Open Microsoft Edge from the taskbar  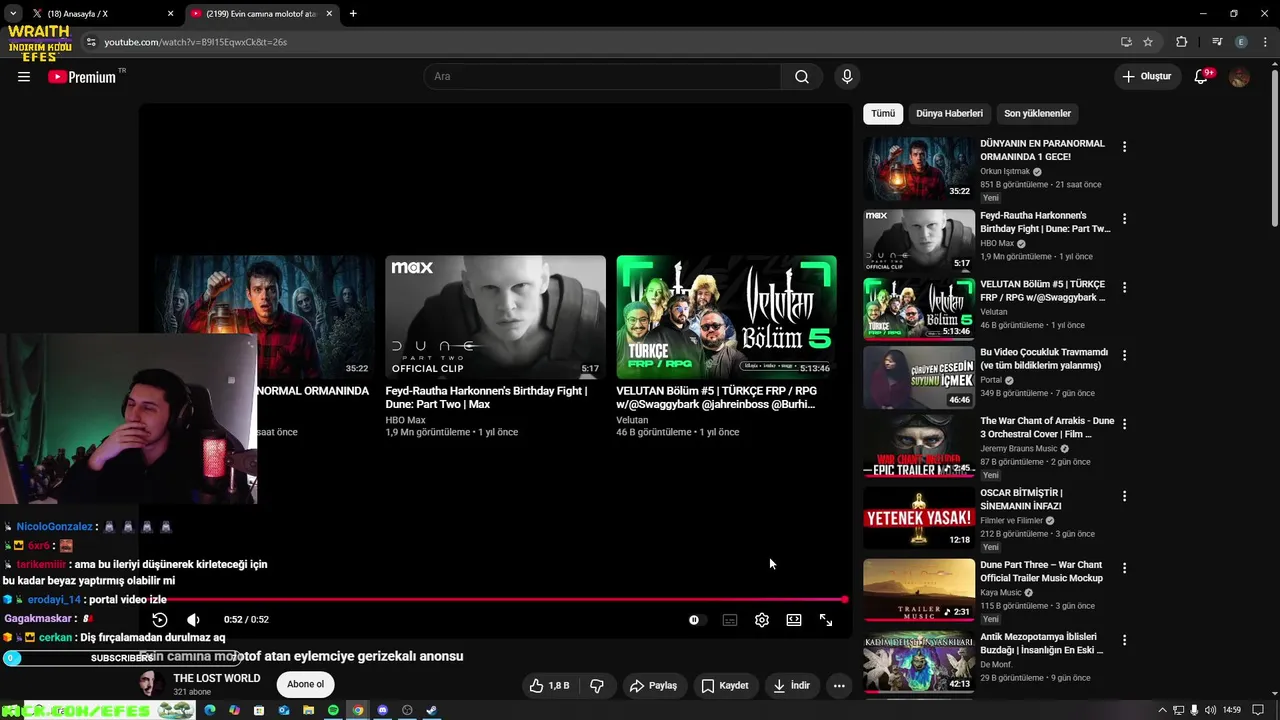point(210,710)
